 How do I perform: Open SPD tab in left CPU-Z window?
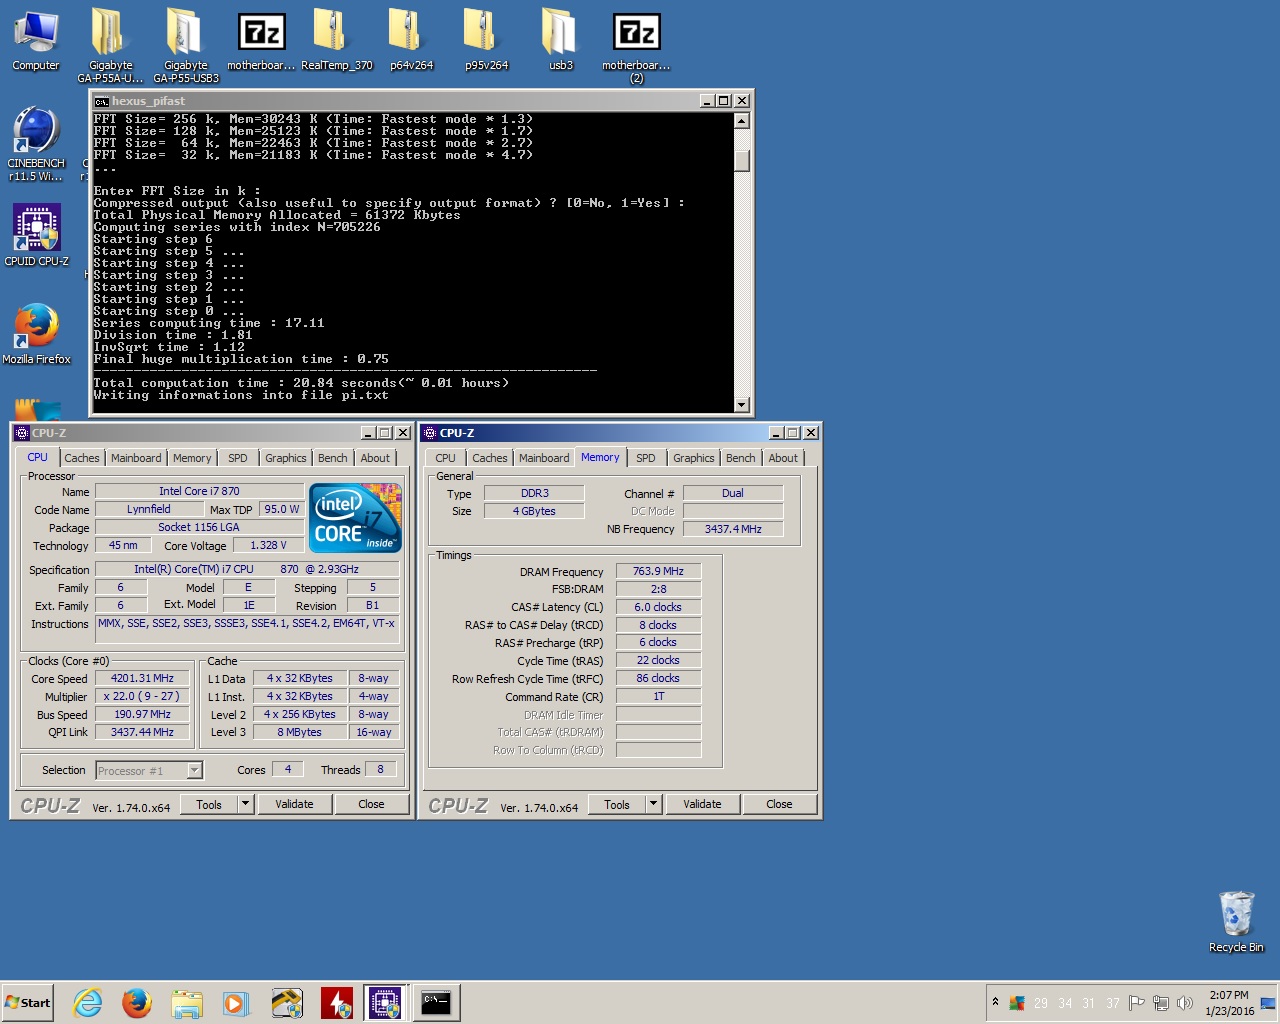[x=238, y=458]
